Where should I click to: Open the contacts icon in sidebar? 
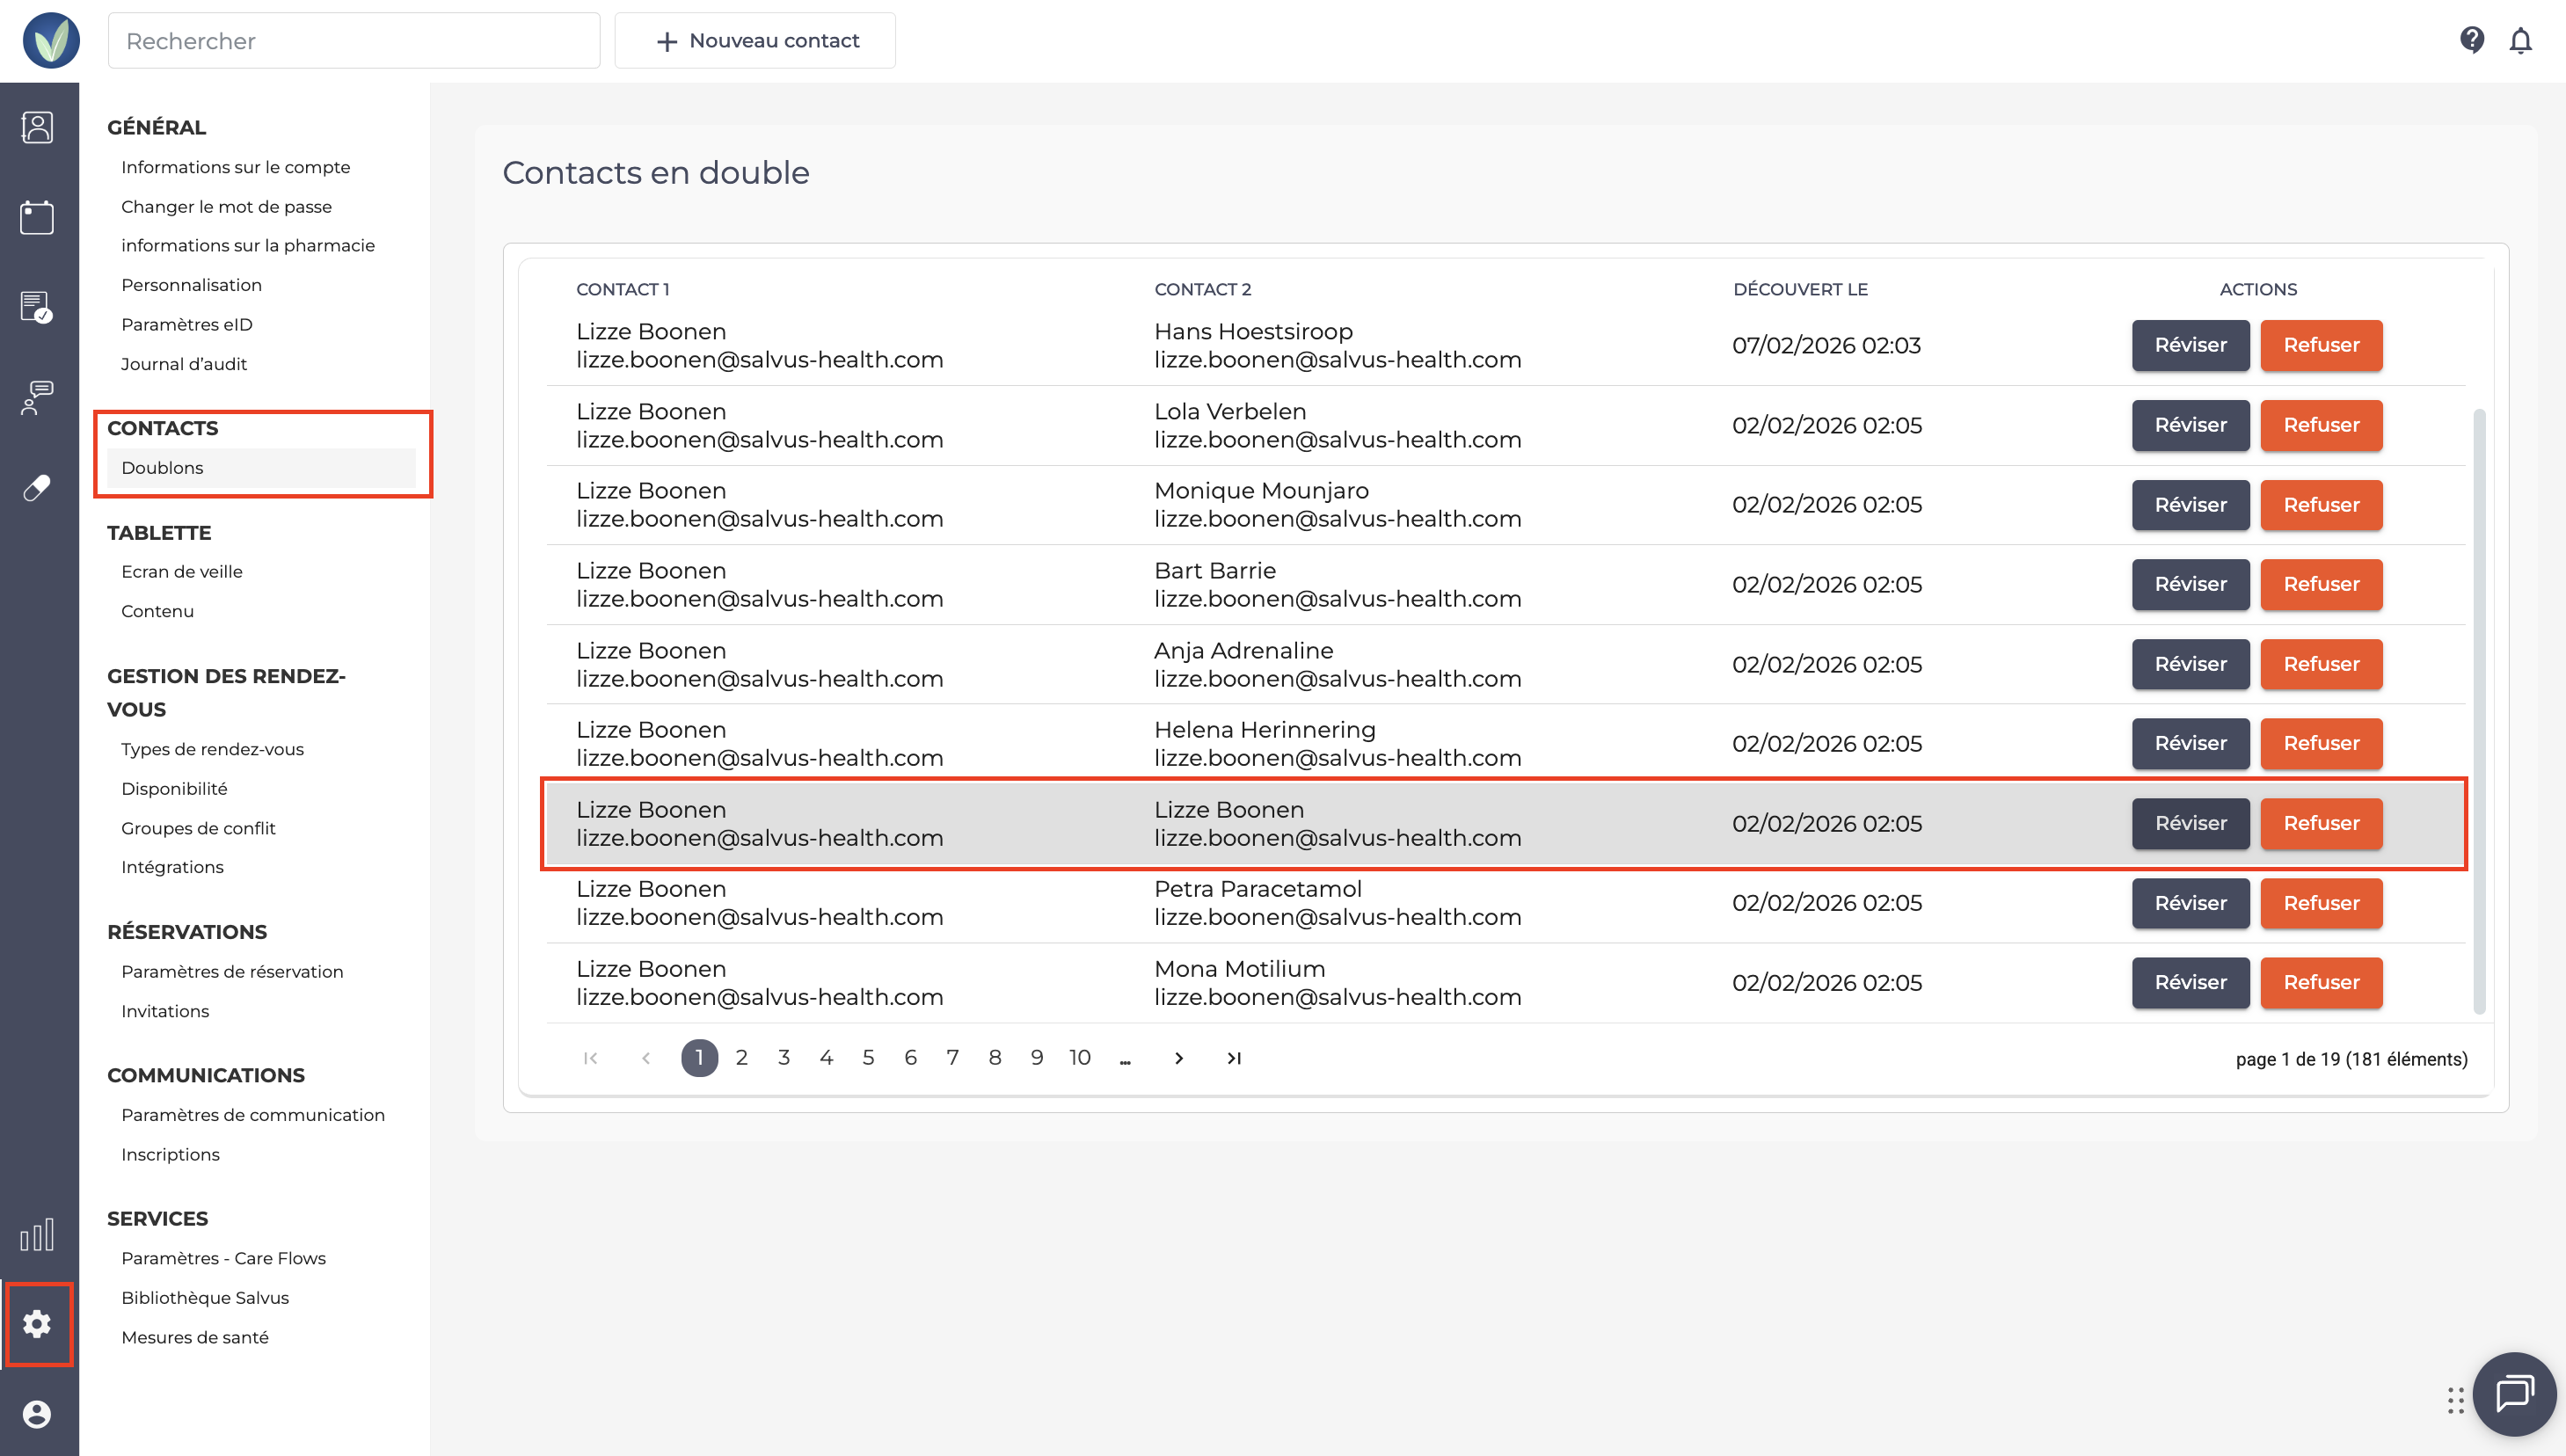(37, 127)
